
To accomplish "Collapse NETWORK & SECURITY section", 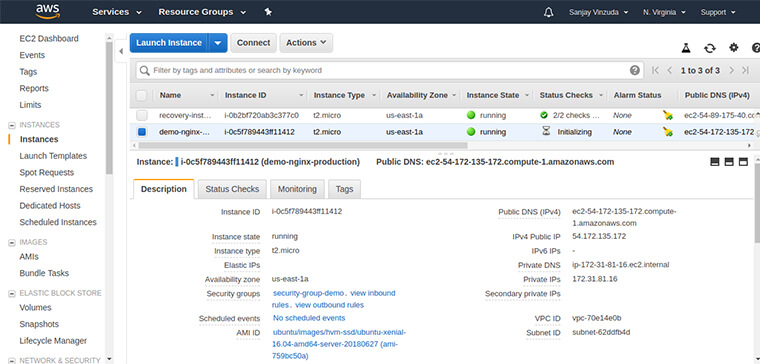I will pyautogui.click(x=12, y=361).
